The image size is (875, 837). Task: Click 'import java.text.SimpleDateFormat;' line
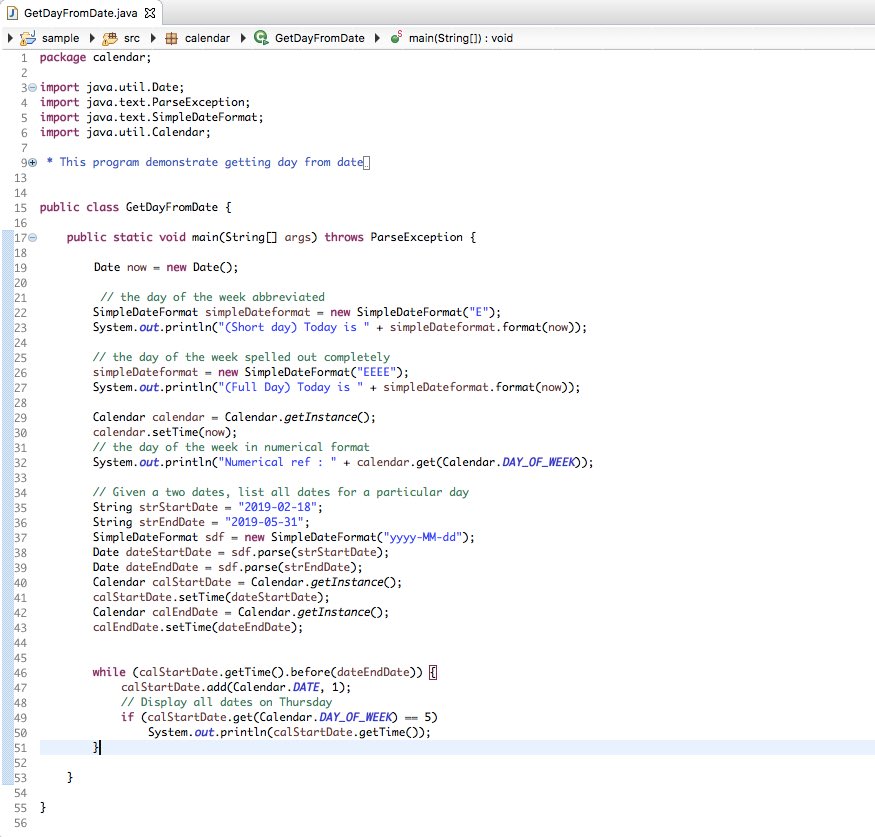(x=151, y=117)
